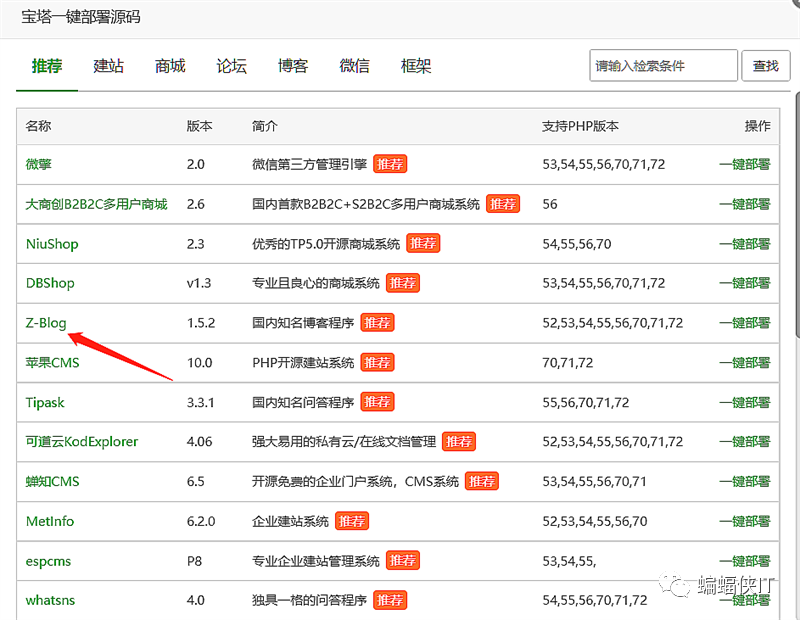Viewport: 800px width, 620px height.
Task: Click the 推荐 badge beside Tipask
Action: 378,402
